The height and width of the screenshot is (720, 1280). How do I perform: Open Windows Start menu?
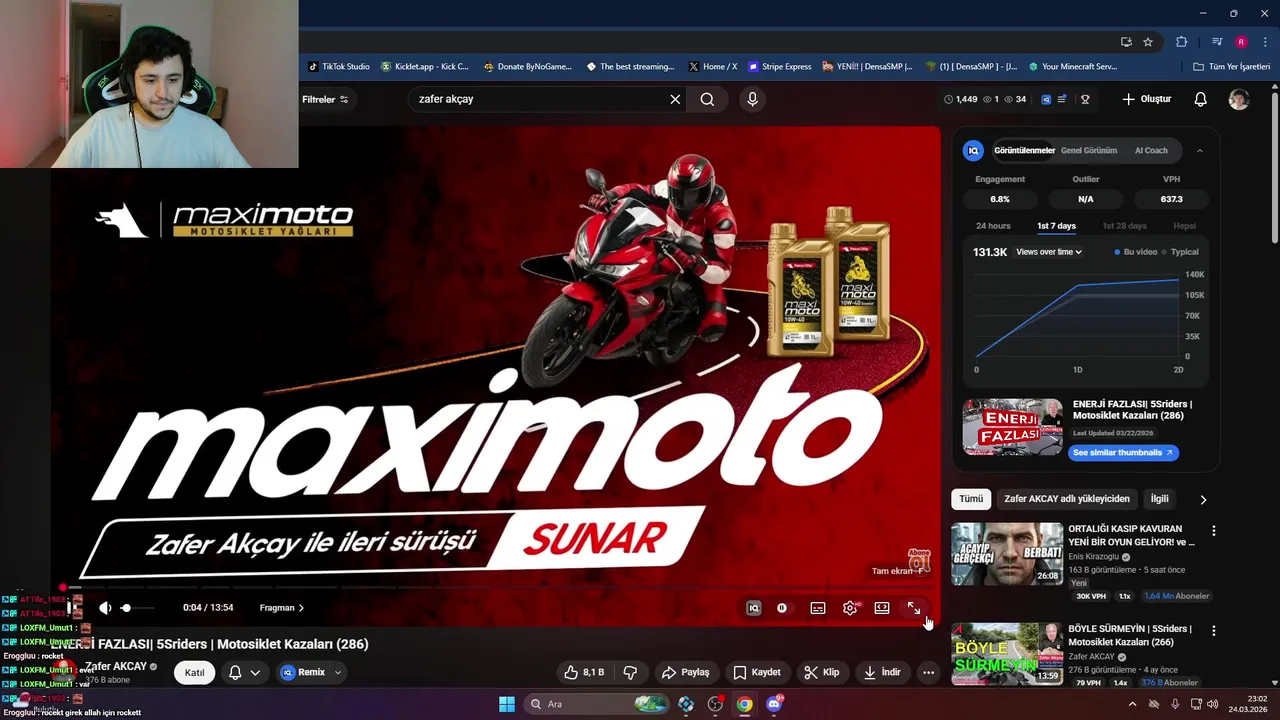click(507, 704)
